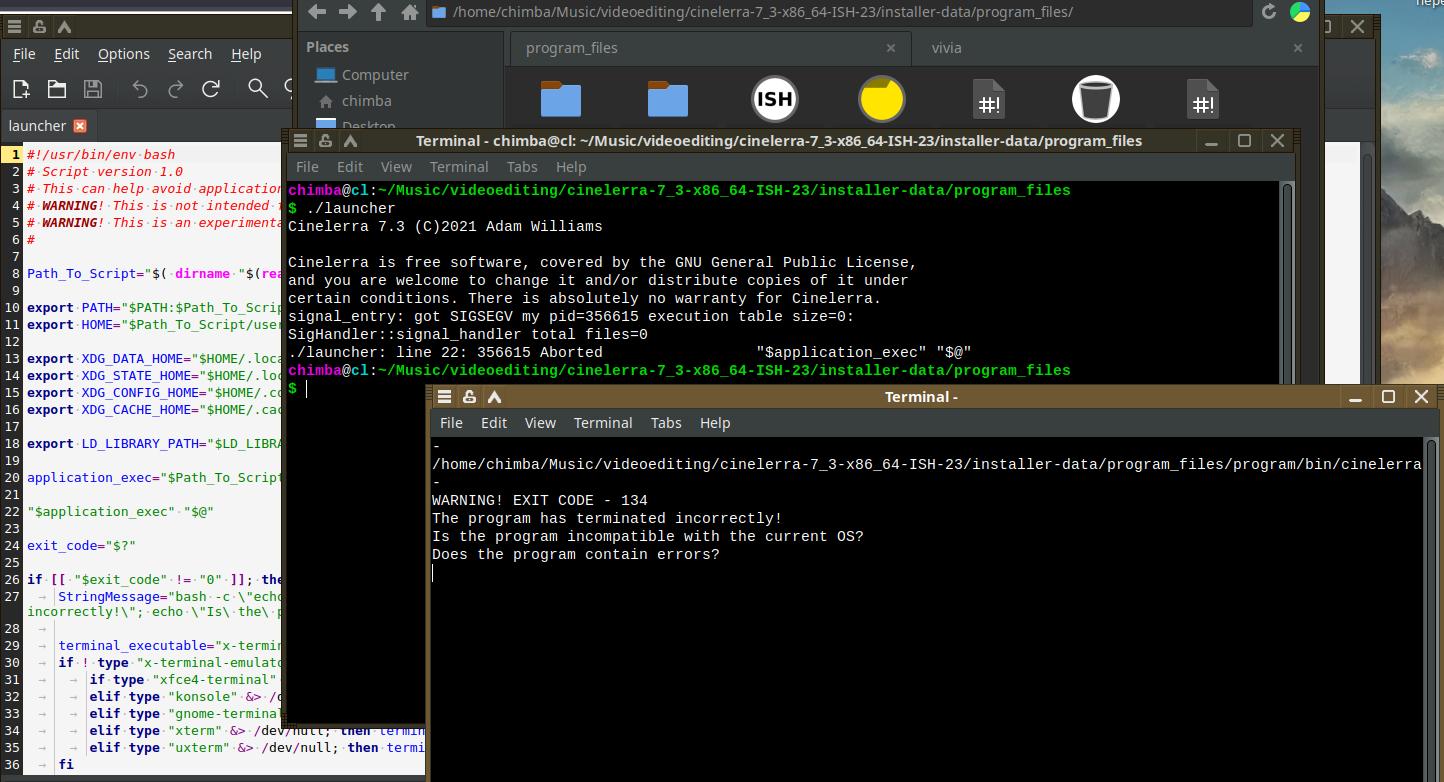This screenshot has height=782, width=1444.
Task: Reload the folder view in file manager
Action: 1269,12
